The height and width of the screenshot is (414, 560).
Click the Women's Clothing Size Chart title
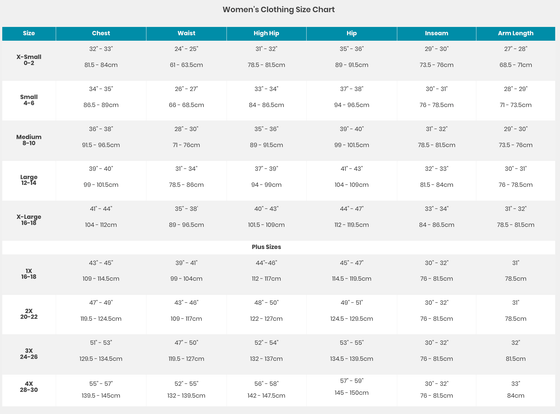279,10
